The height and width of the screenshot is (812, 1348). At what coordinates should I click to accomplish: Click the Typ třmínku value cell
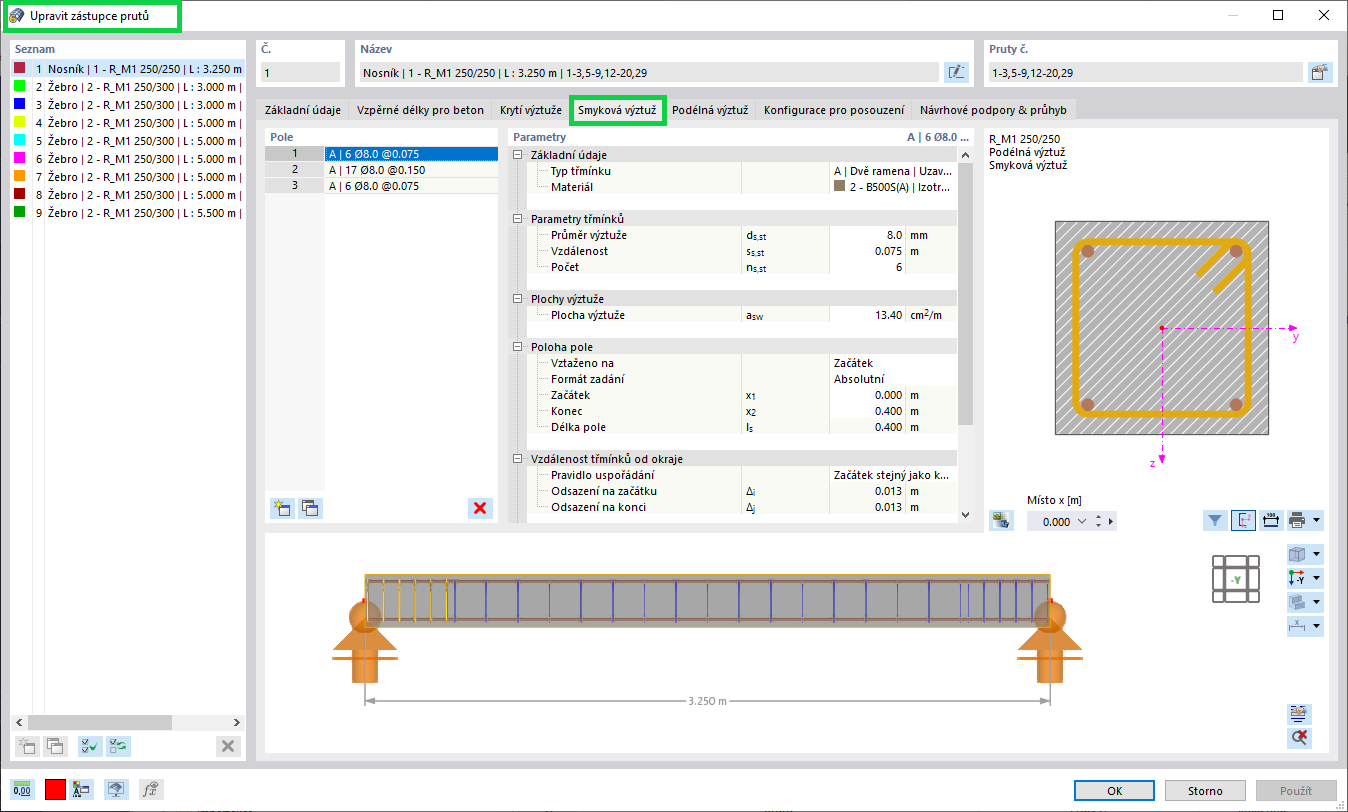[893, 171]
